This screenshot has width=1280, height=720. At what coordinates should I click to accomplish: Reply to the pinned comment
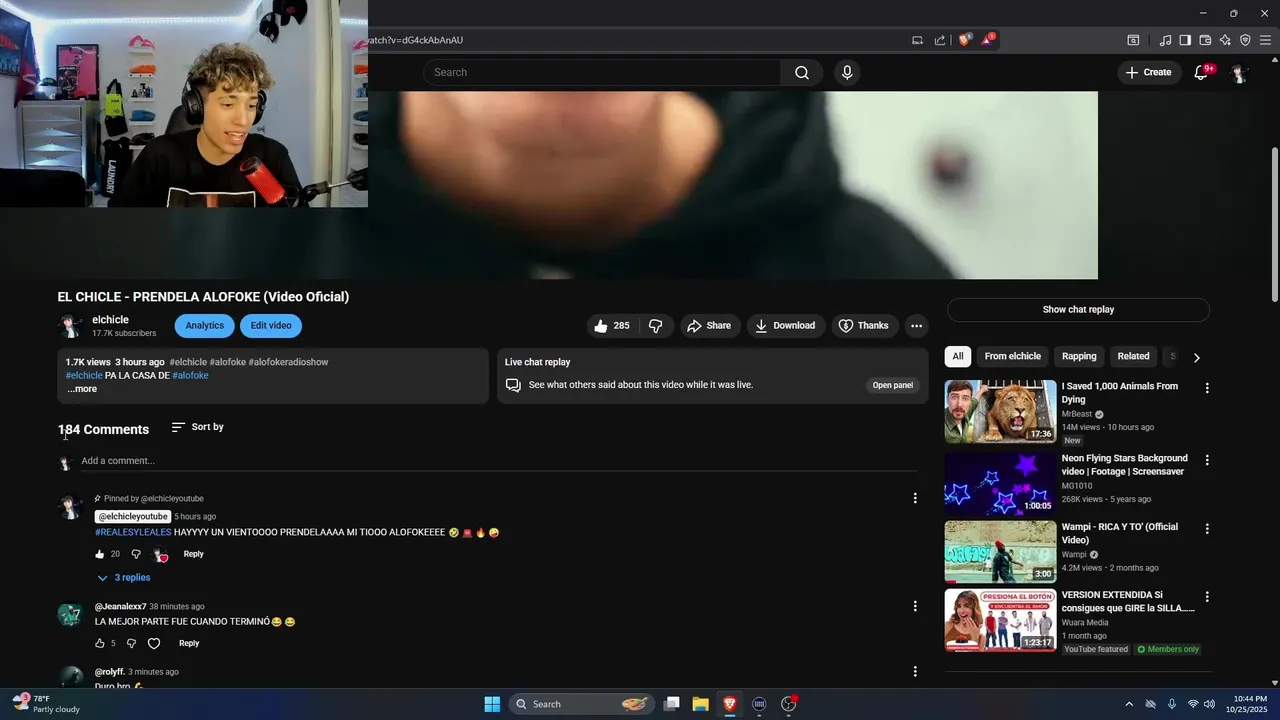[x=193, y=554]
